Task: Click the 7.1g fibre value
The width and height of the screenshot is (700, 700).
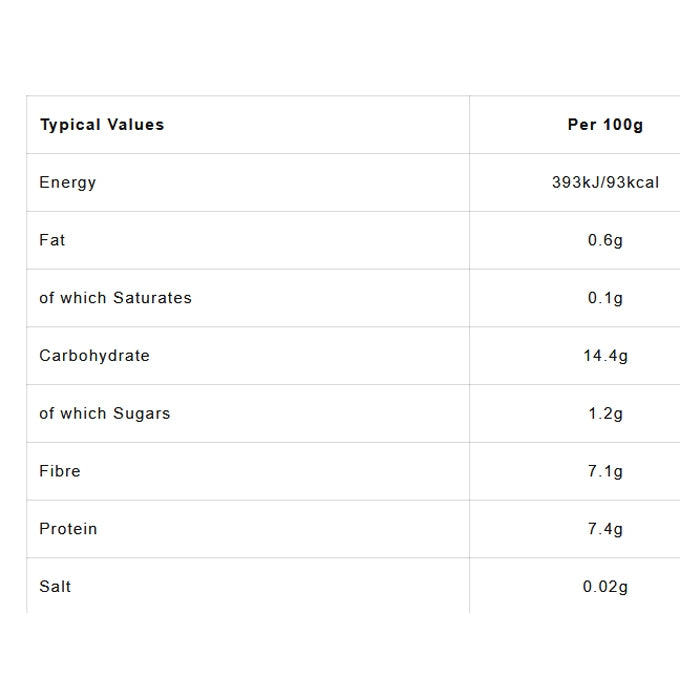Action: 605,471
